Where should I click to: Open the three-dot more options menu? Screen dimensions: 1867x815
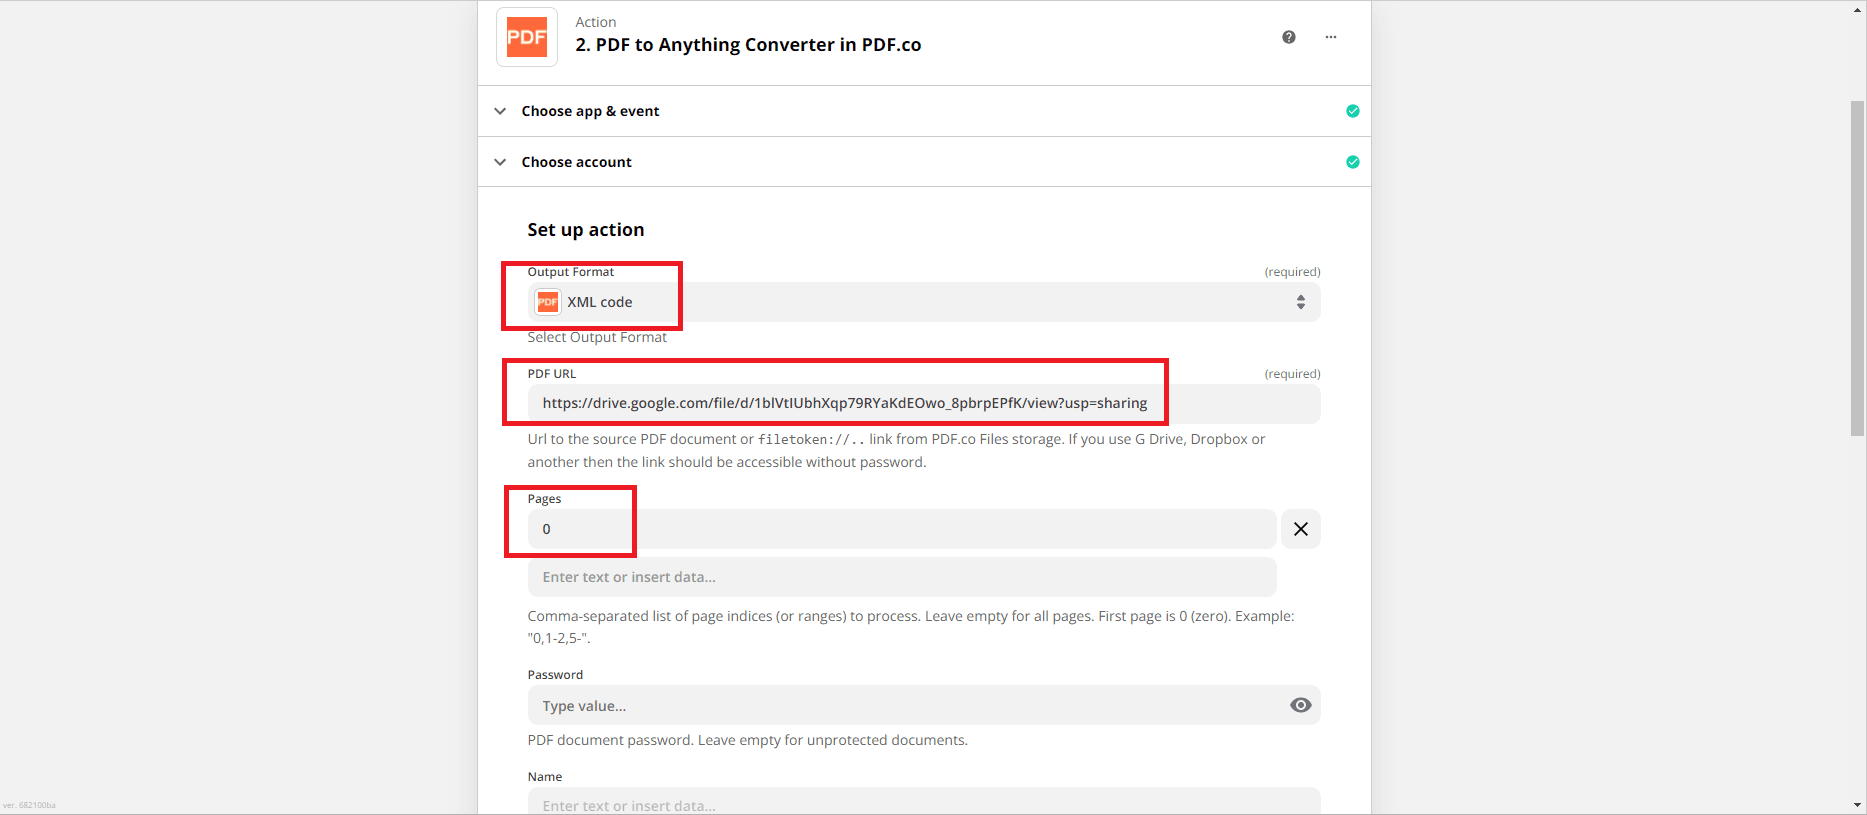pos(1330,37)
